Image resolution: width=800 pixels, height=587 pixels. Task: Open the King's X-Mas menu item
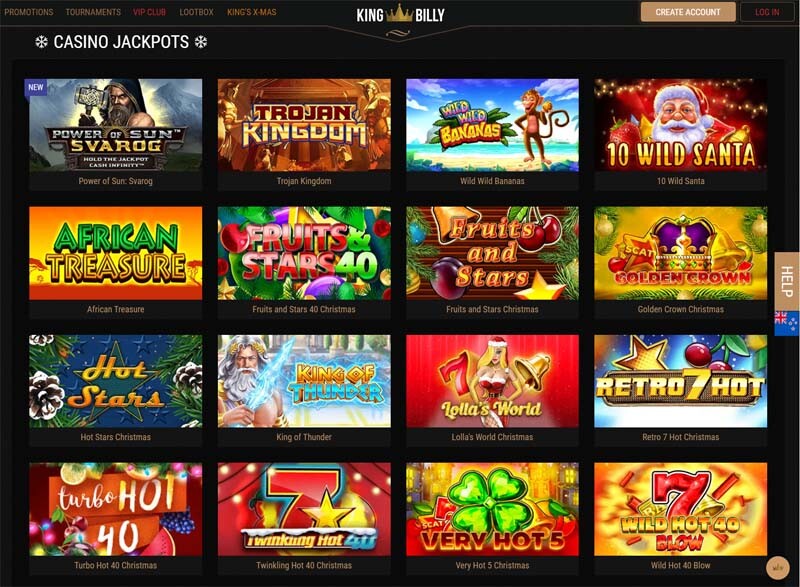[252, 12]
